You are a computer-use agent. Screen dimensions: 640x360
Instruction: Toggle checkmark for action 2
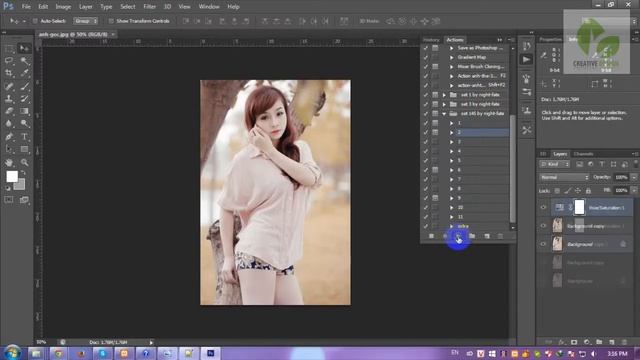coord(426,132)
